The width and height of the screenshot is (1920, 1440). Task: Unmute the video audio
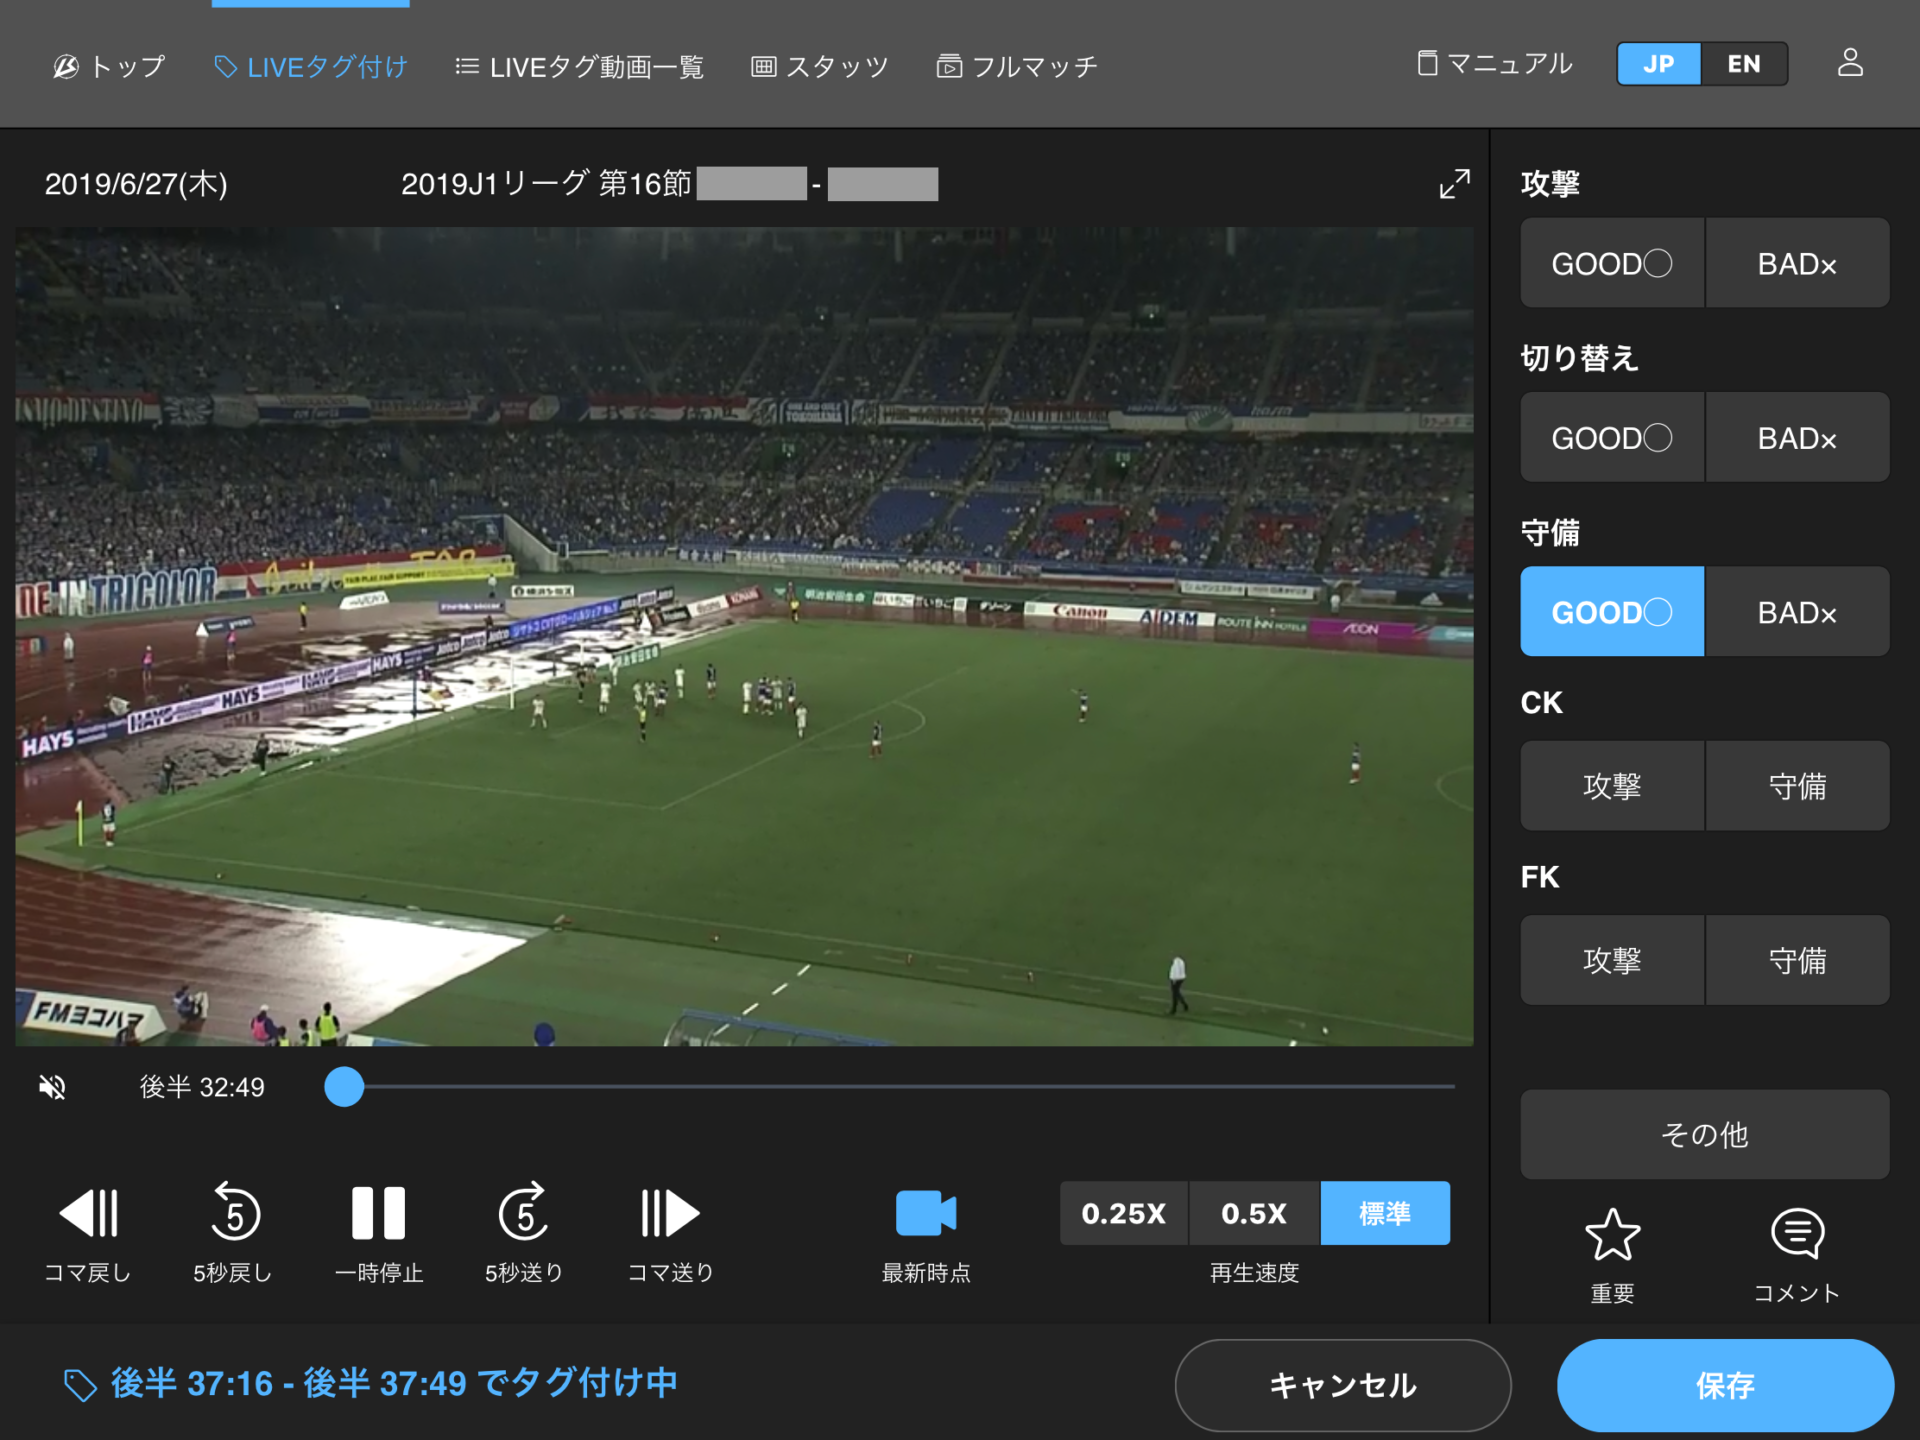[x=52, y=1087]
